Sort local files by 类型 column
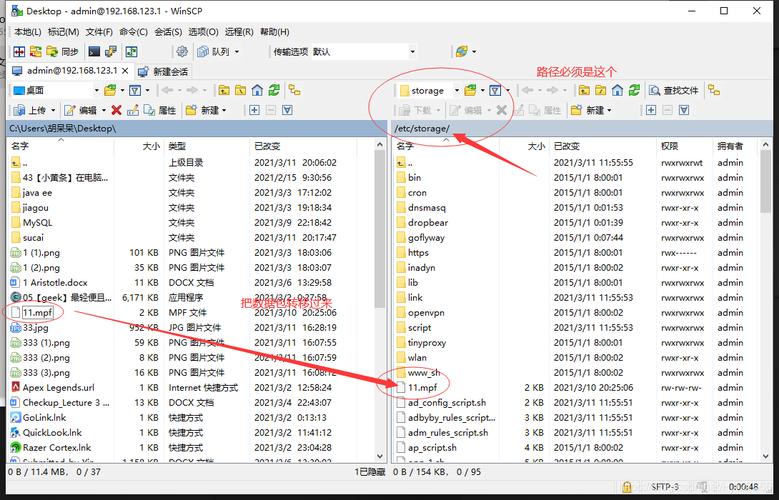This screenshot has height=500, width=779. click(206, 146)
